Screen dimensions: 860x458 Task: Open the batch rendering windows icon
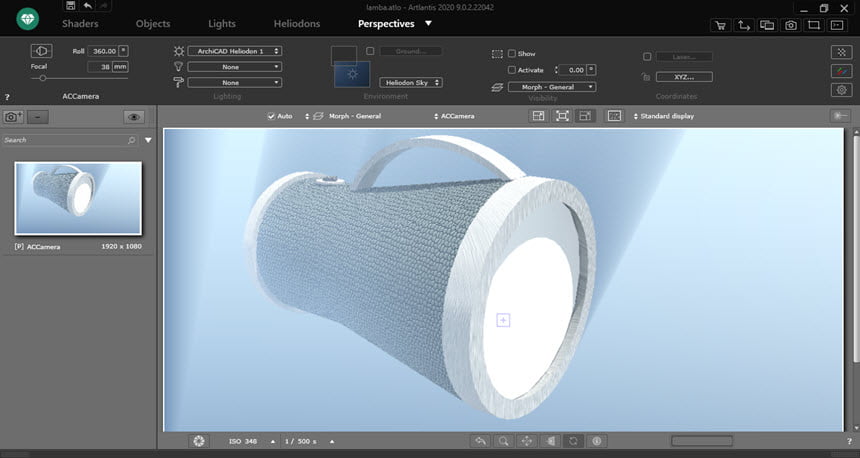click(x=767, y=25)
